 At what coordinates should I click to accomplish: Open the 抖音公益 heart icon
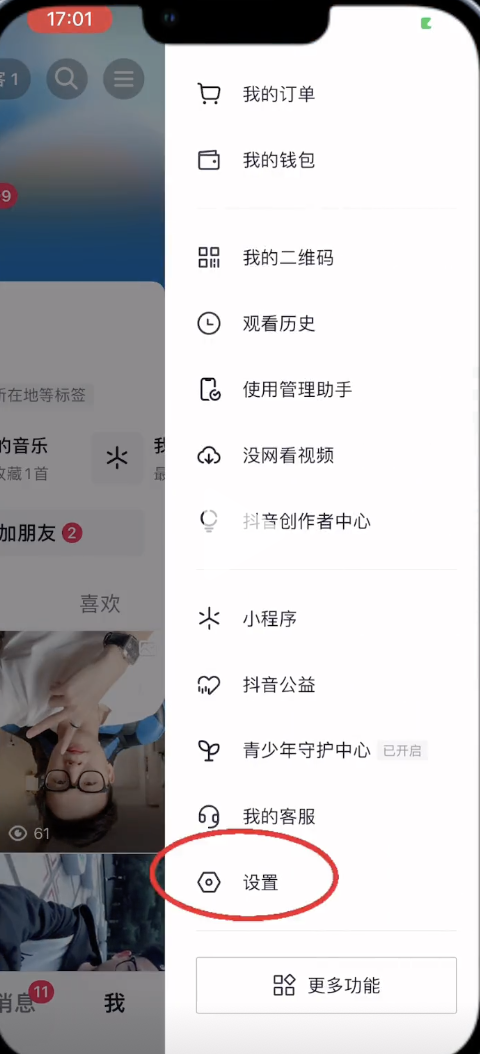209,685
